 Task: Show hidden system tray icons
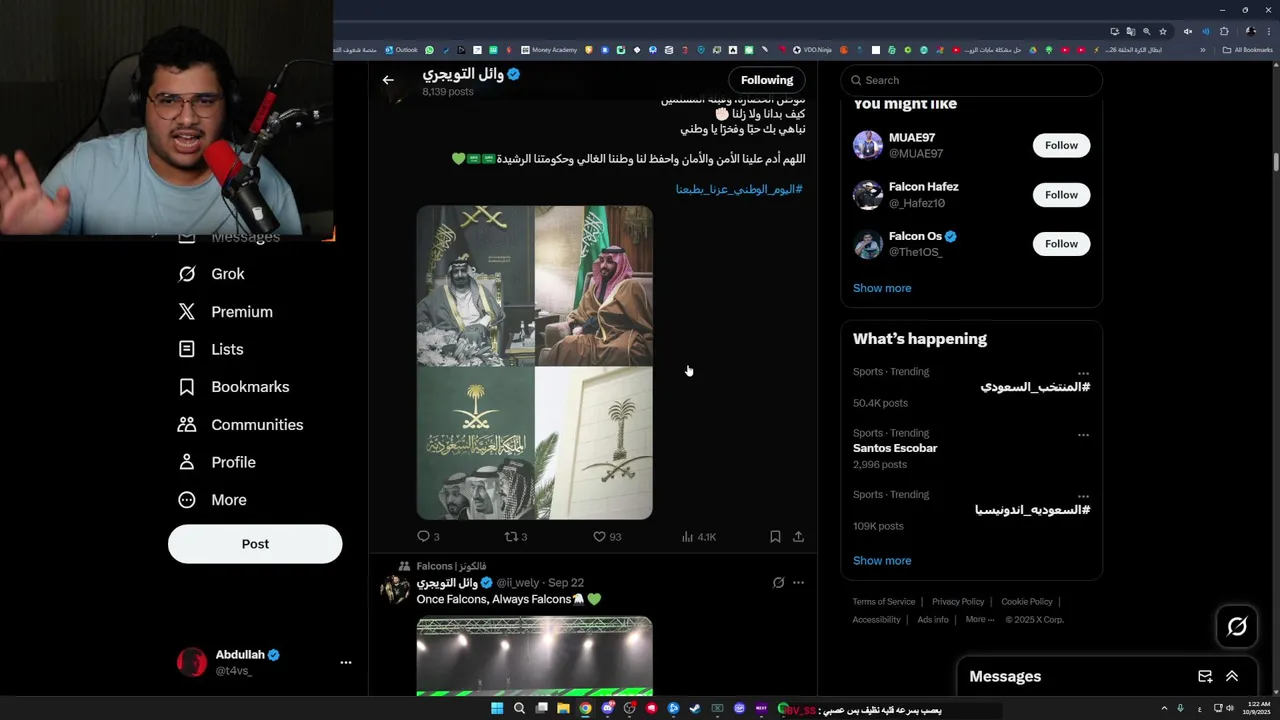(x=1164, y=709)
